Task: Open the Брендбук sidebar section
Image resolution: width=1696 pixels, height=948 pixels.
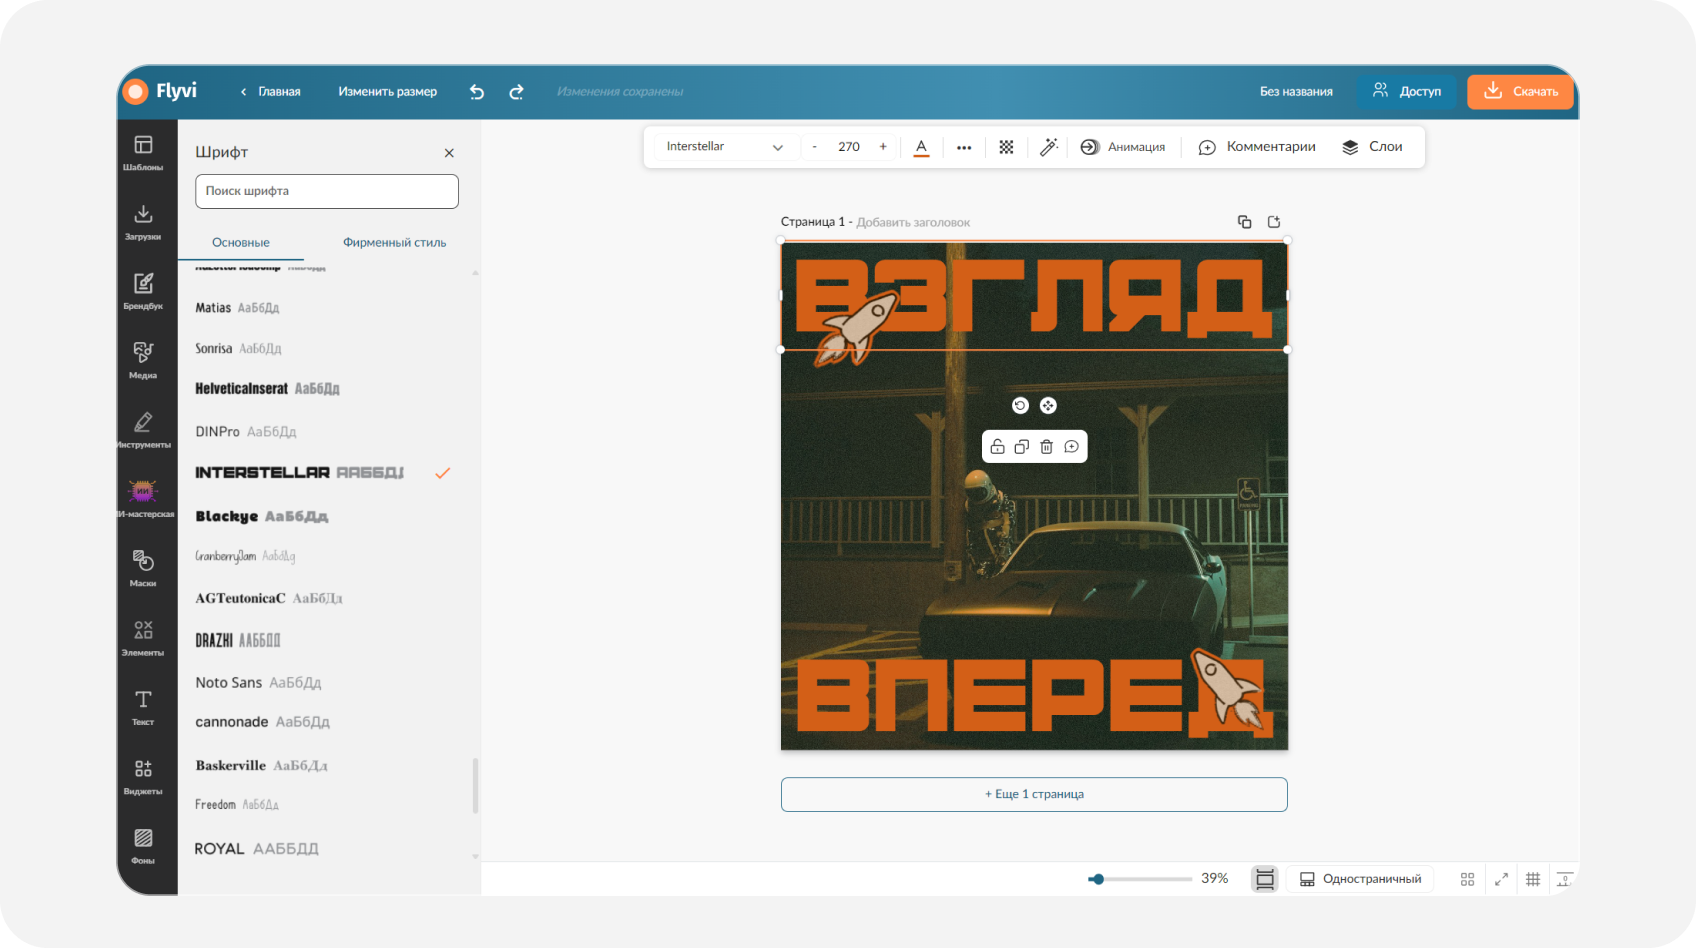Action: coord(143,291)
